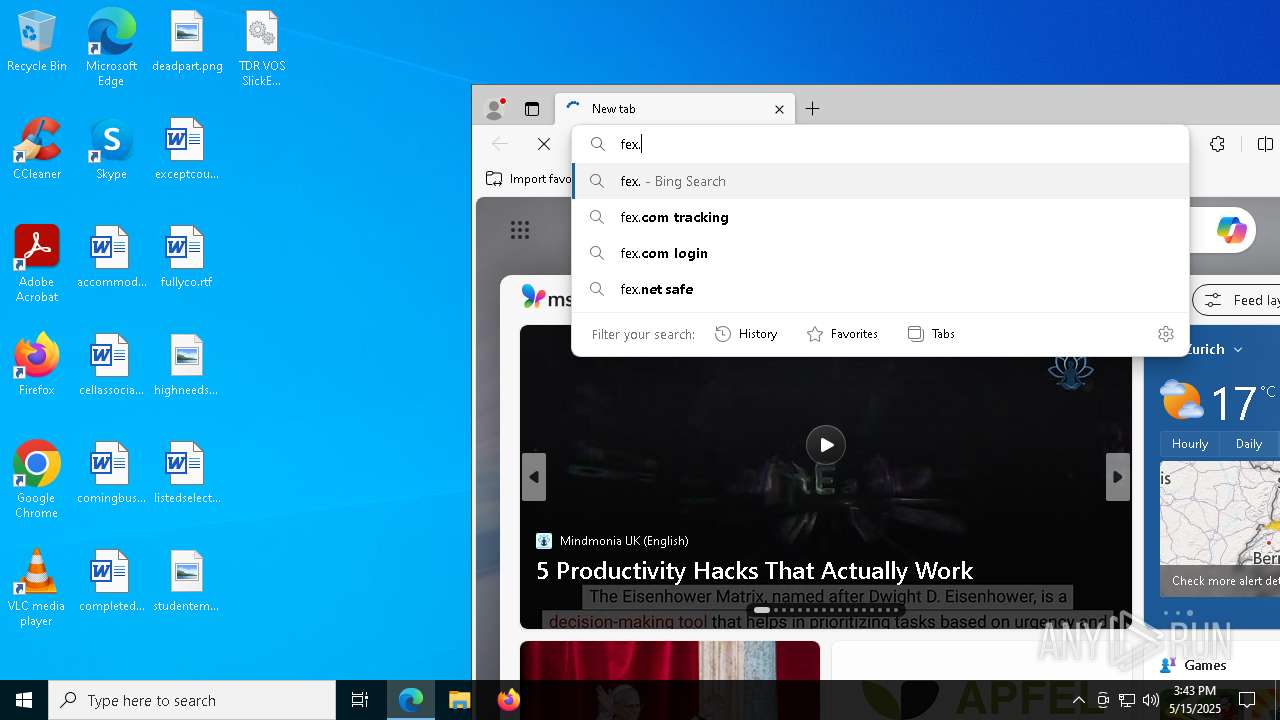Open File Explorer from the taskbar
This screenshot has width=1280, height=720.
[459, 700]
